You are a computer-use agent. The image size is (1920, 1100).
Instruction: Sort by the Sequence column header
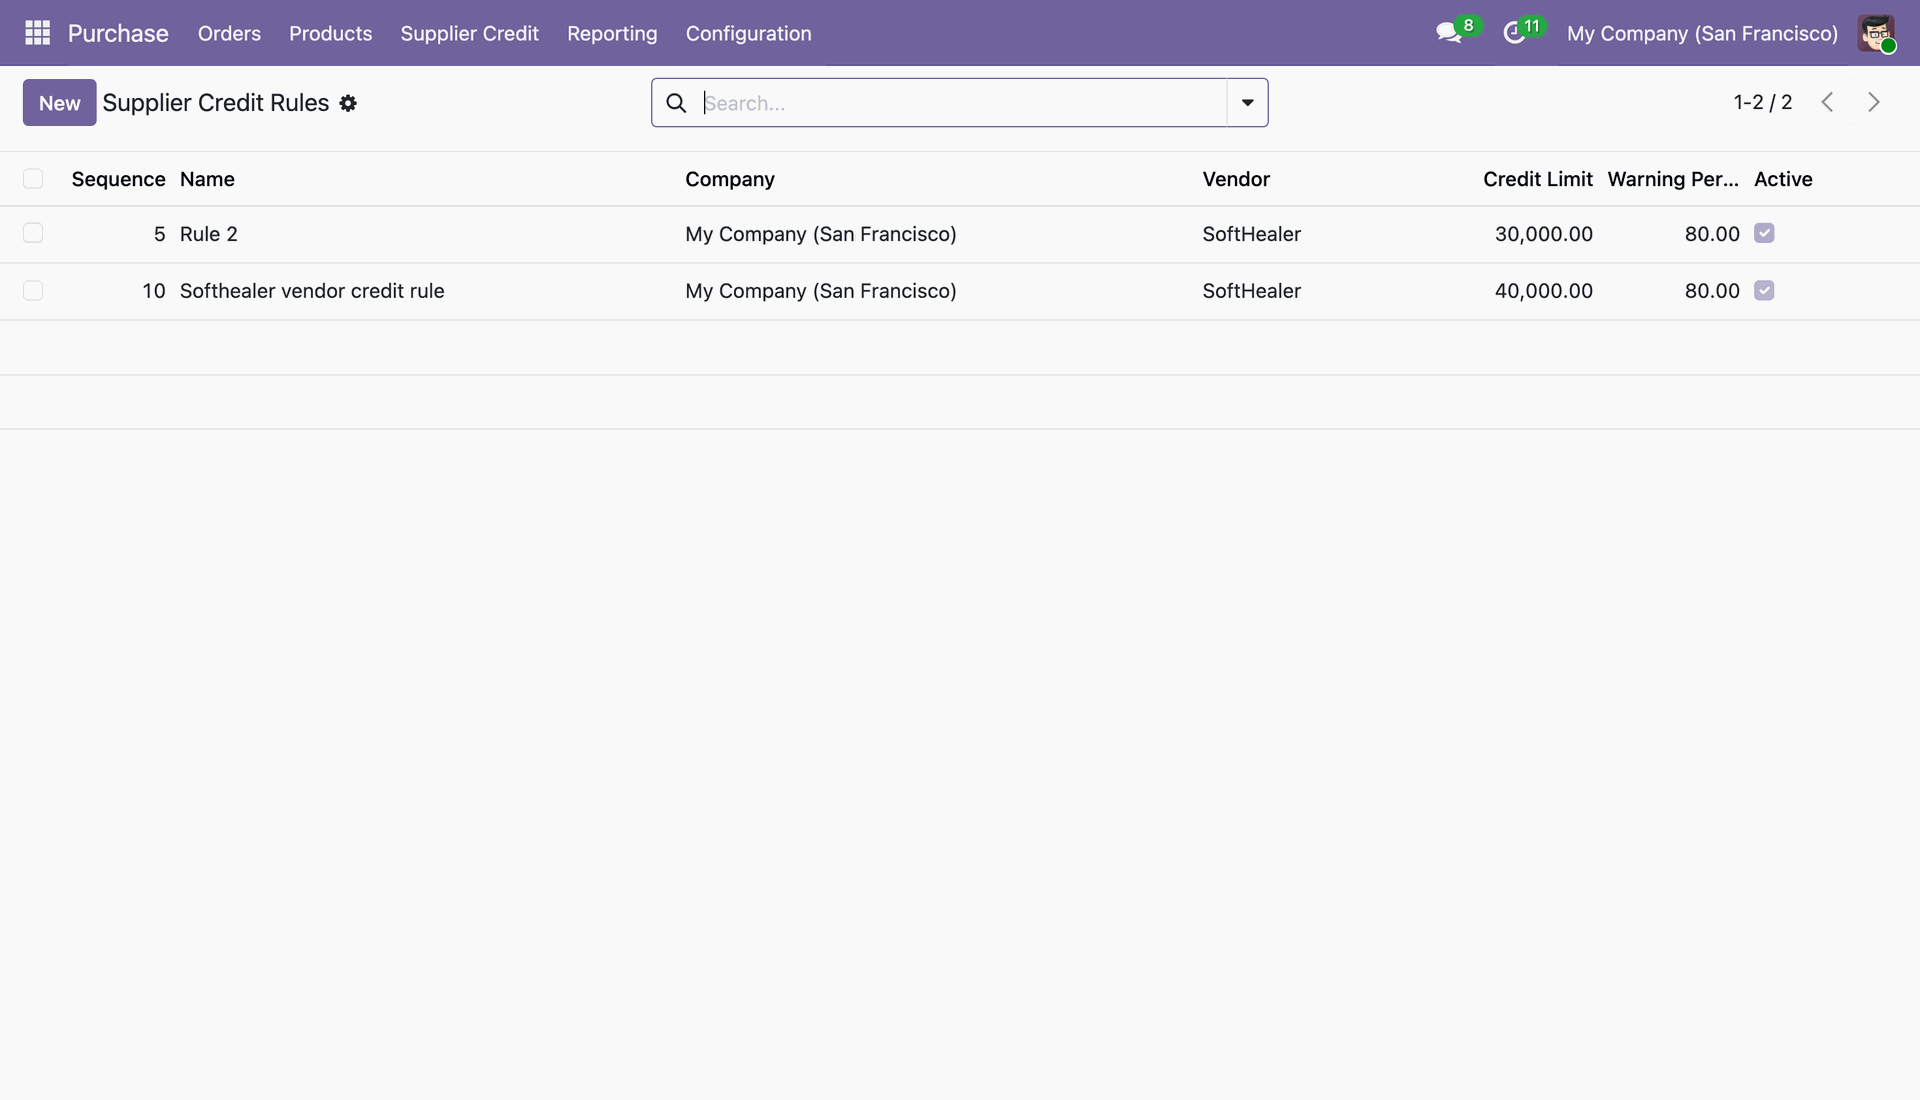118,179
